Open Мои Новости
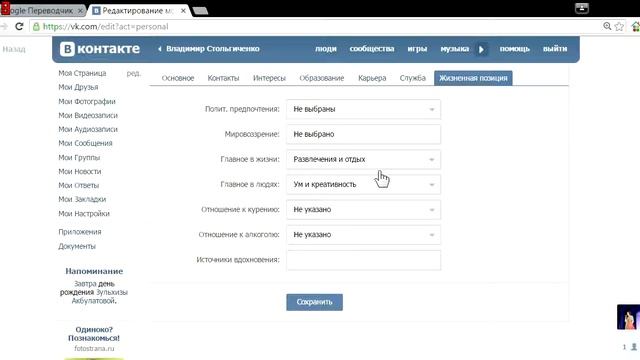 click(80, 171)
